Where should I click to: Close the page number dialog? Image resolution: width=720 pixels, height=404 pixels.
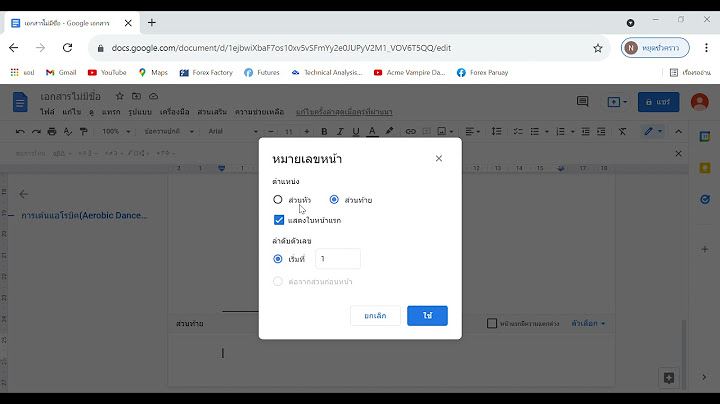point(439,158)
